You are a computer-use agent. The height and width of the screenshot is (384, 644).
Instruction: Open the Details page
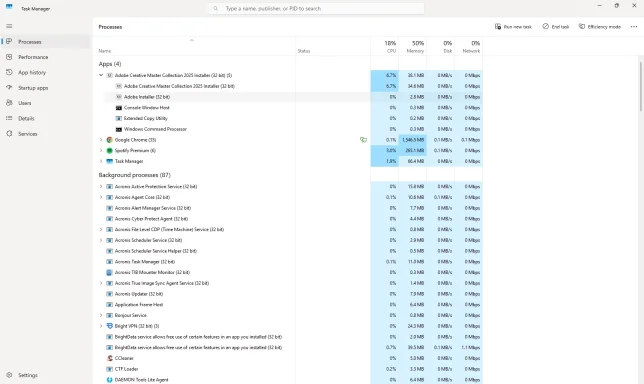click(x=45, y=118)
